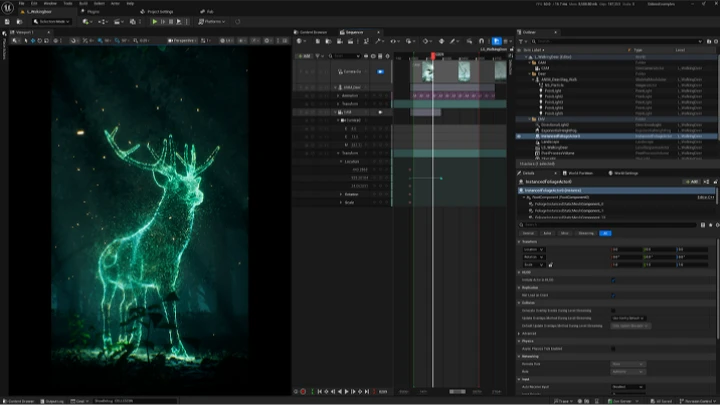Image resolution: width=720 pixels, height=405 pixels.
Task: Select Landscape in the Outliner
Action: [550, 142]
